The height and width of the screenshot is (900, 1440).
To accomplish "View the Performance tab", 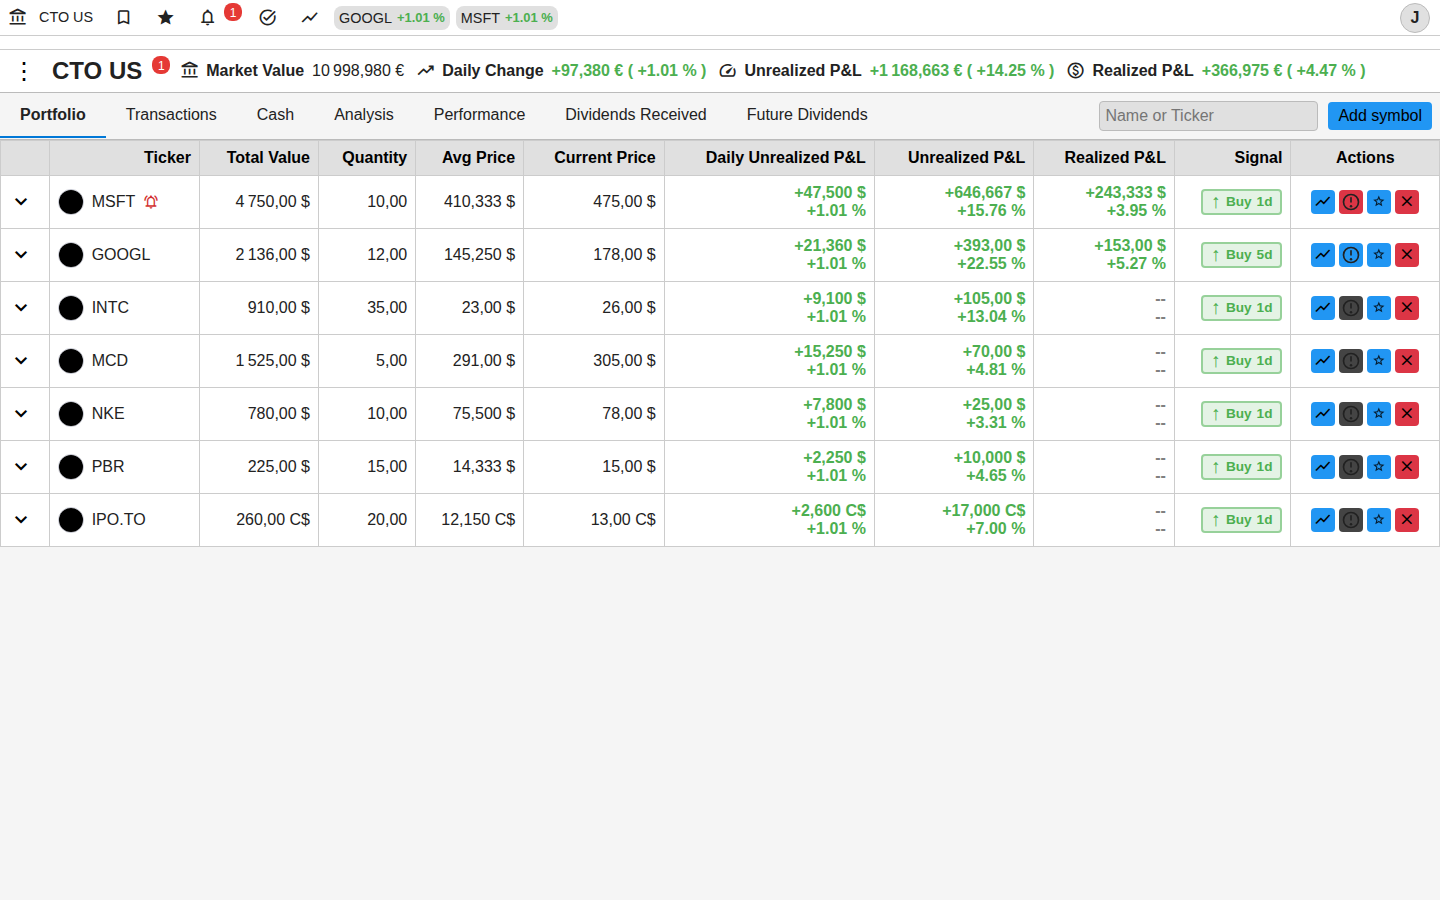I will coord(479,115).
